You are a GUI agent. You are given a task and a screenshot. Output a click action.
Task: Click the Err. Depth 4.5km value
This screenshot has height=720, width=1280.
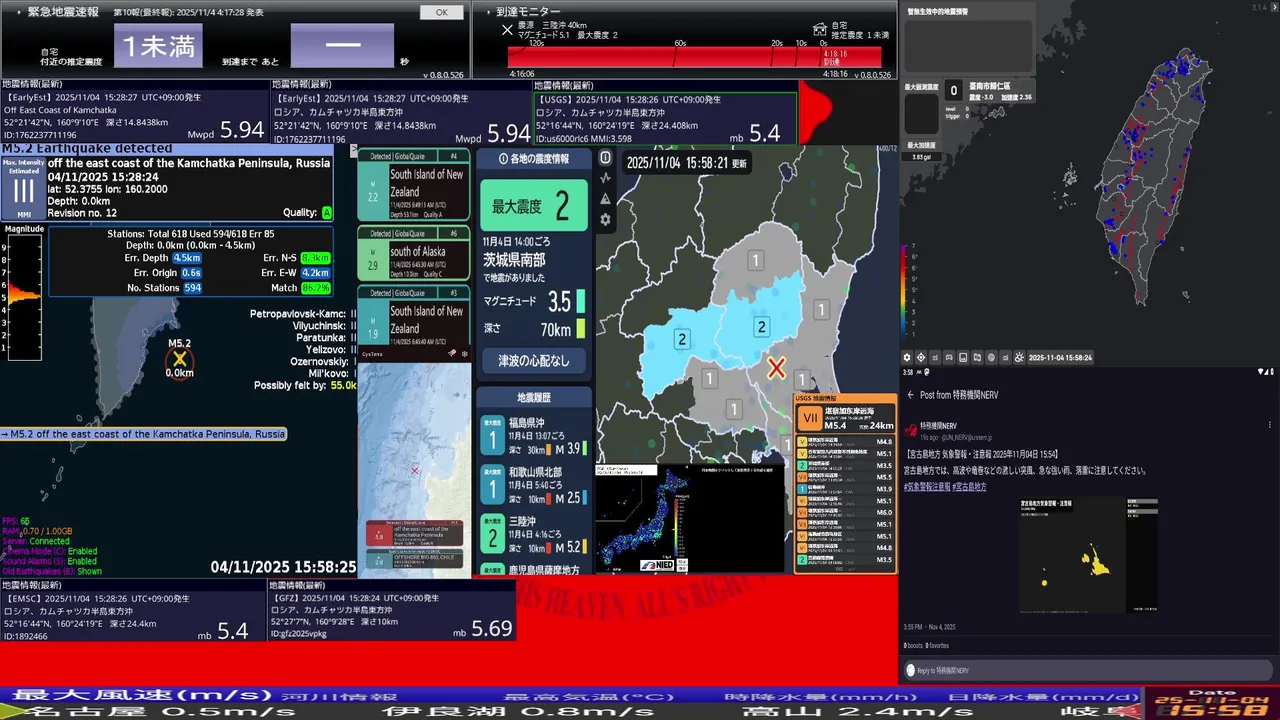coord(186,258)
